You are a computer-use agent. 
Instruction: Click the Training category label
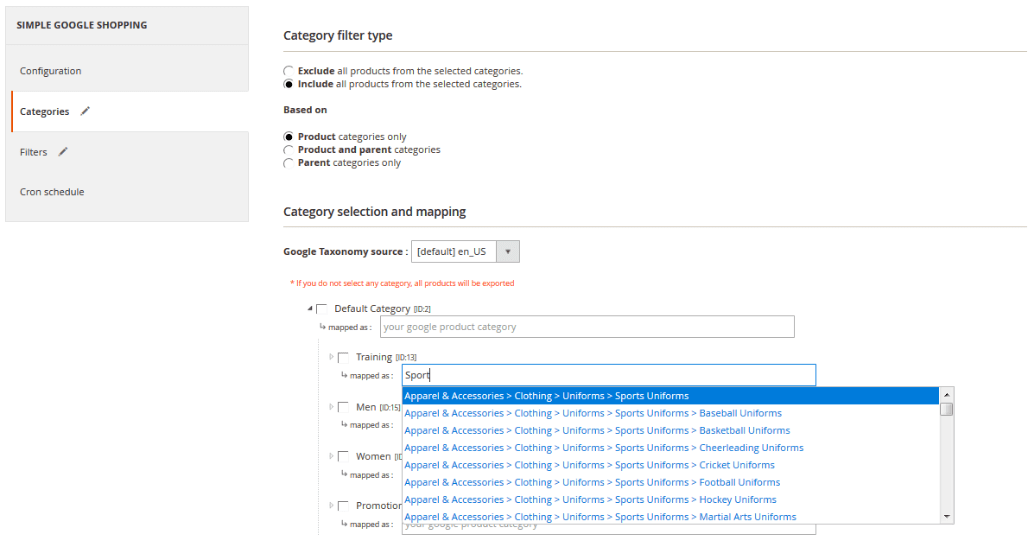tap(374, 357)
